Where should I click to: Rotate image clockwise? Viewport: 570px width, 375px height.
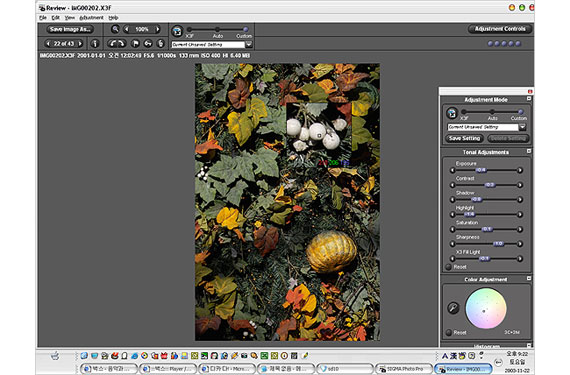121,44
